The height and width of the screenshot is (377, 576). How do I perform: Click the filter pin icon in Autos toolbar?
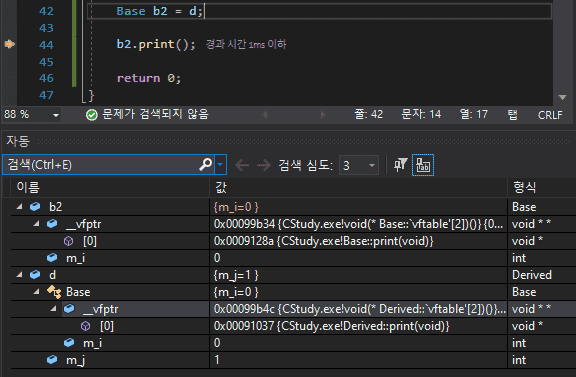tap(400, 165)
